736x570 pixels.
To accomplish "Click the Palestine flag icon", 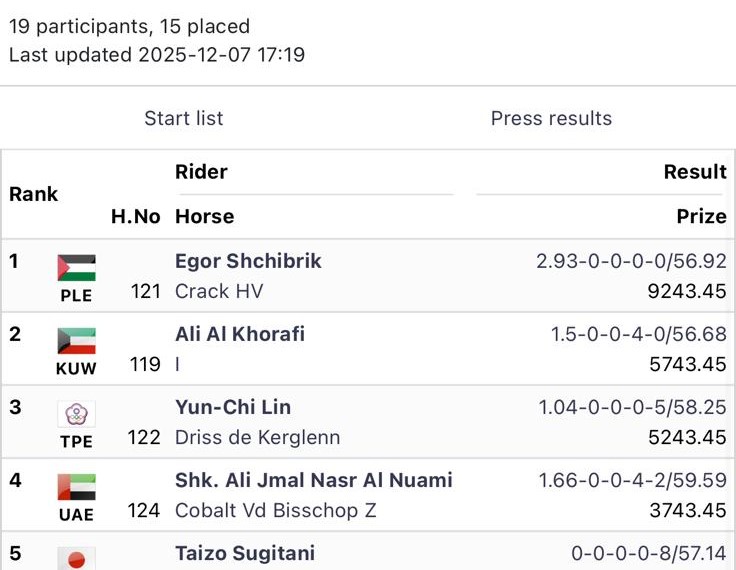I will [x=76, y=267].
